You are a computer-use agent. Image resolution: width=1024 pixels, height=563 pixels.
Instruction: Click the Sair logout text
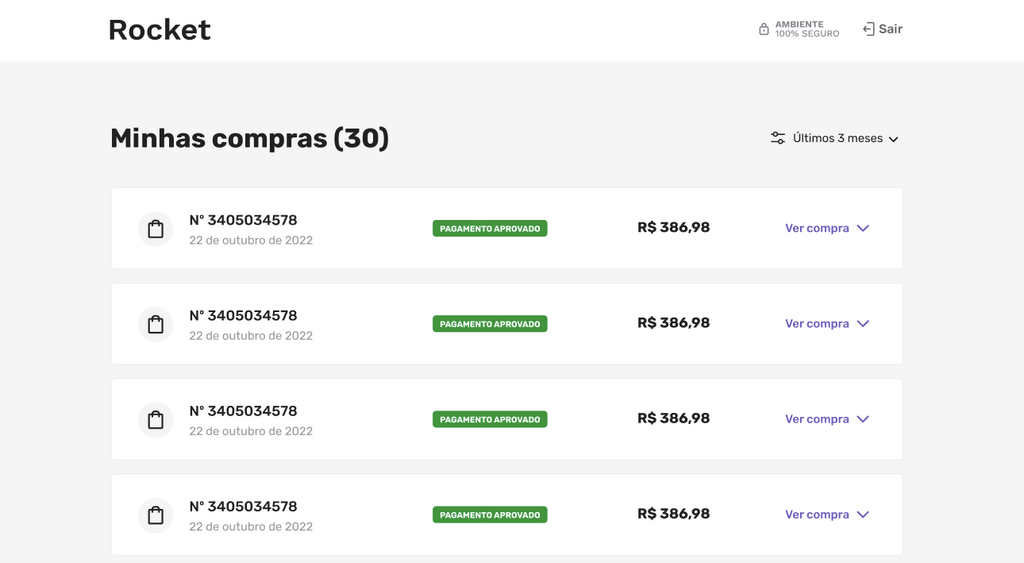tap(890, 29)
